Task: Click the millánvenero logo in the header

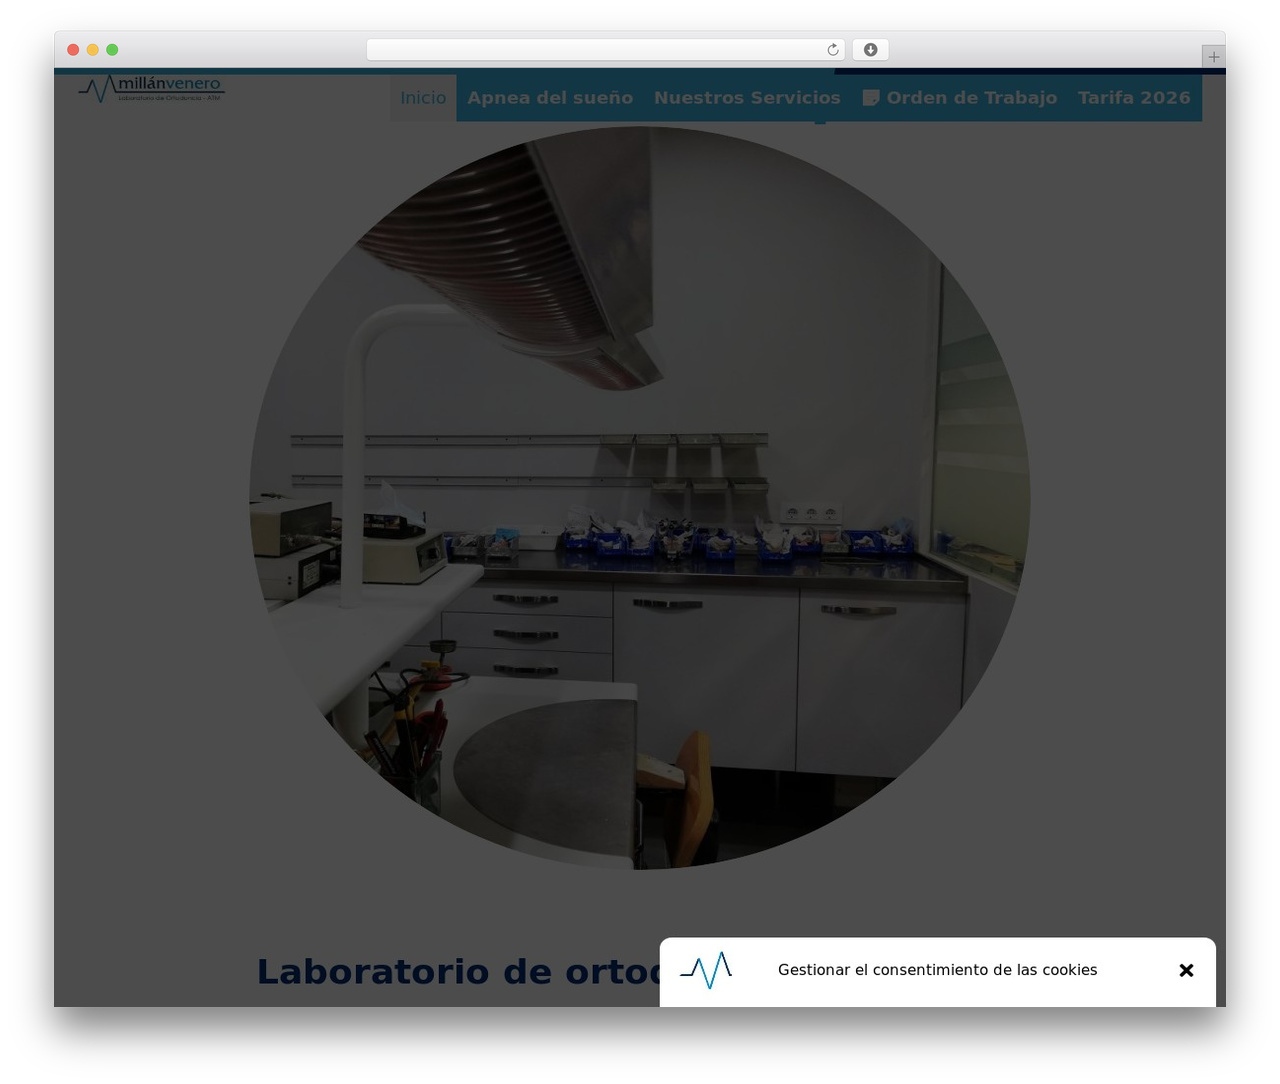Action: [152, 89]
